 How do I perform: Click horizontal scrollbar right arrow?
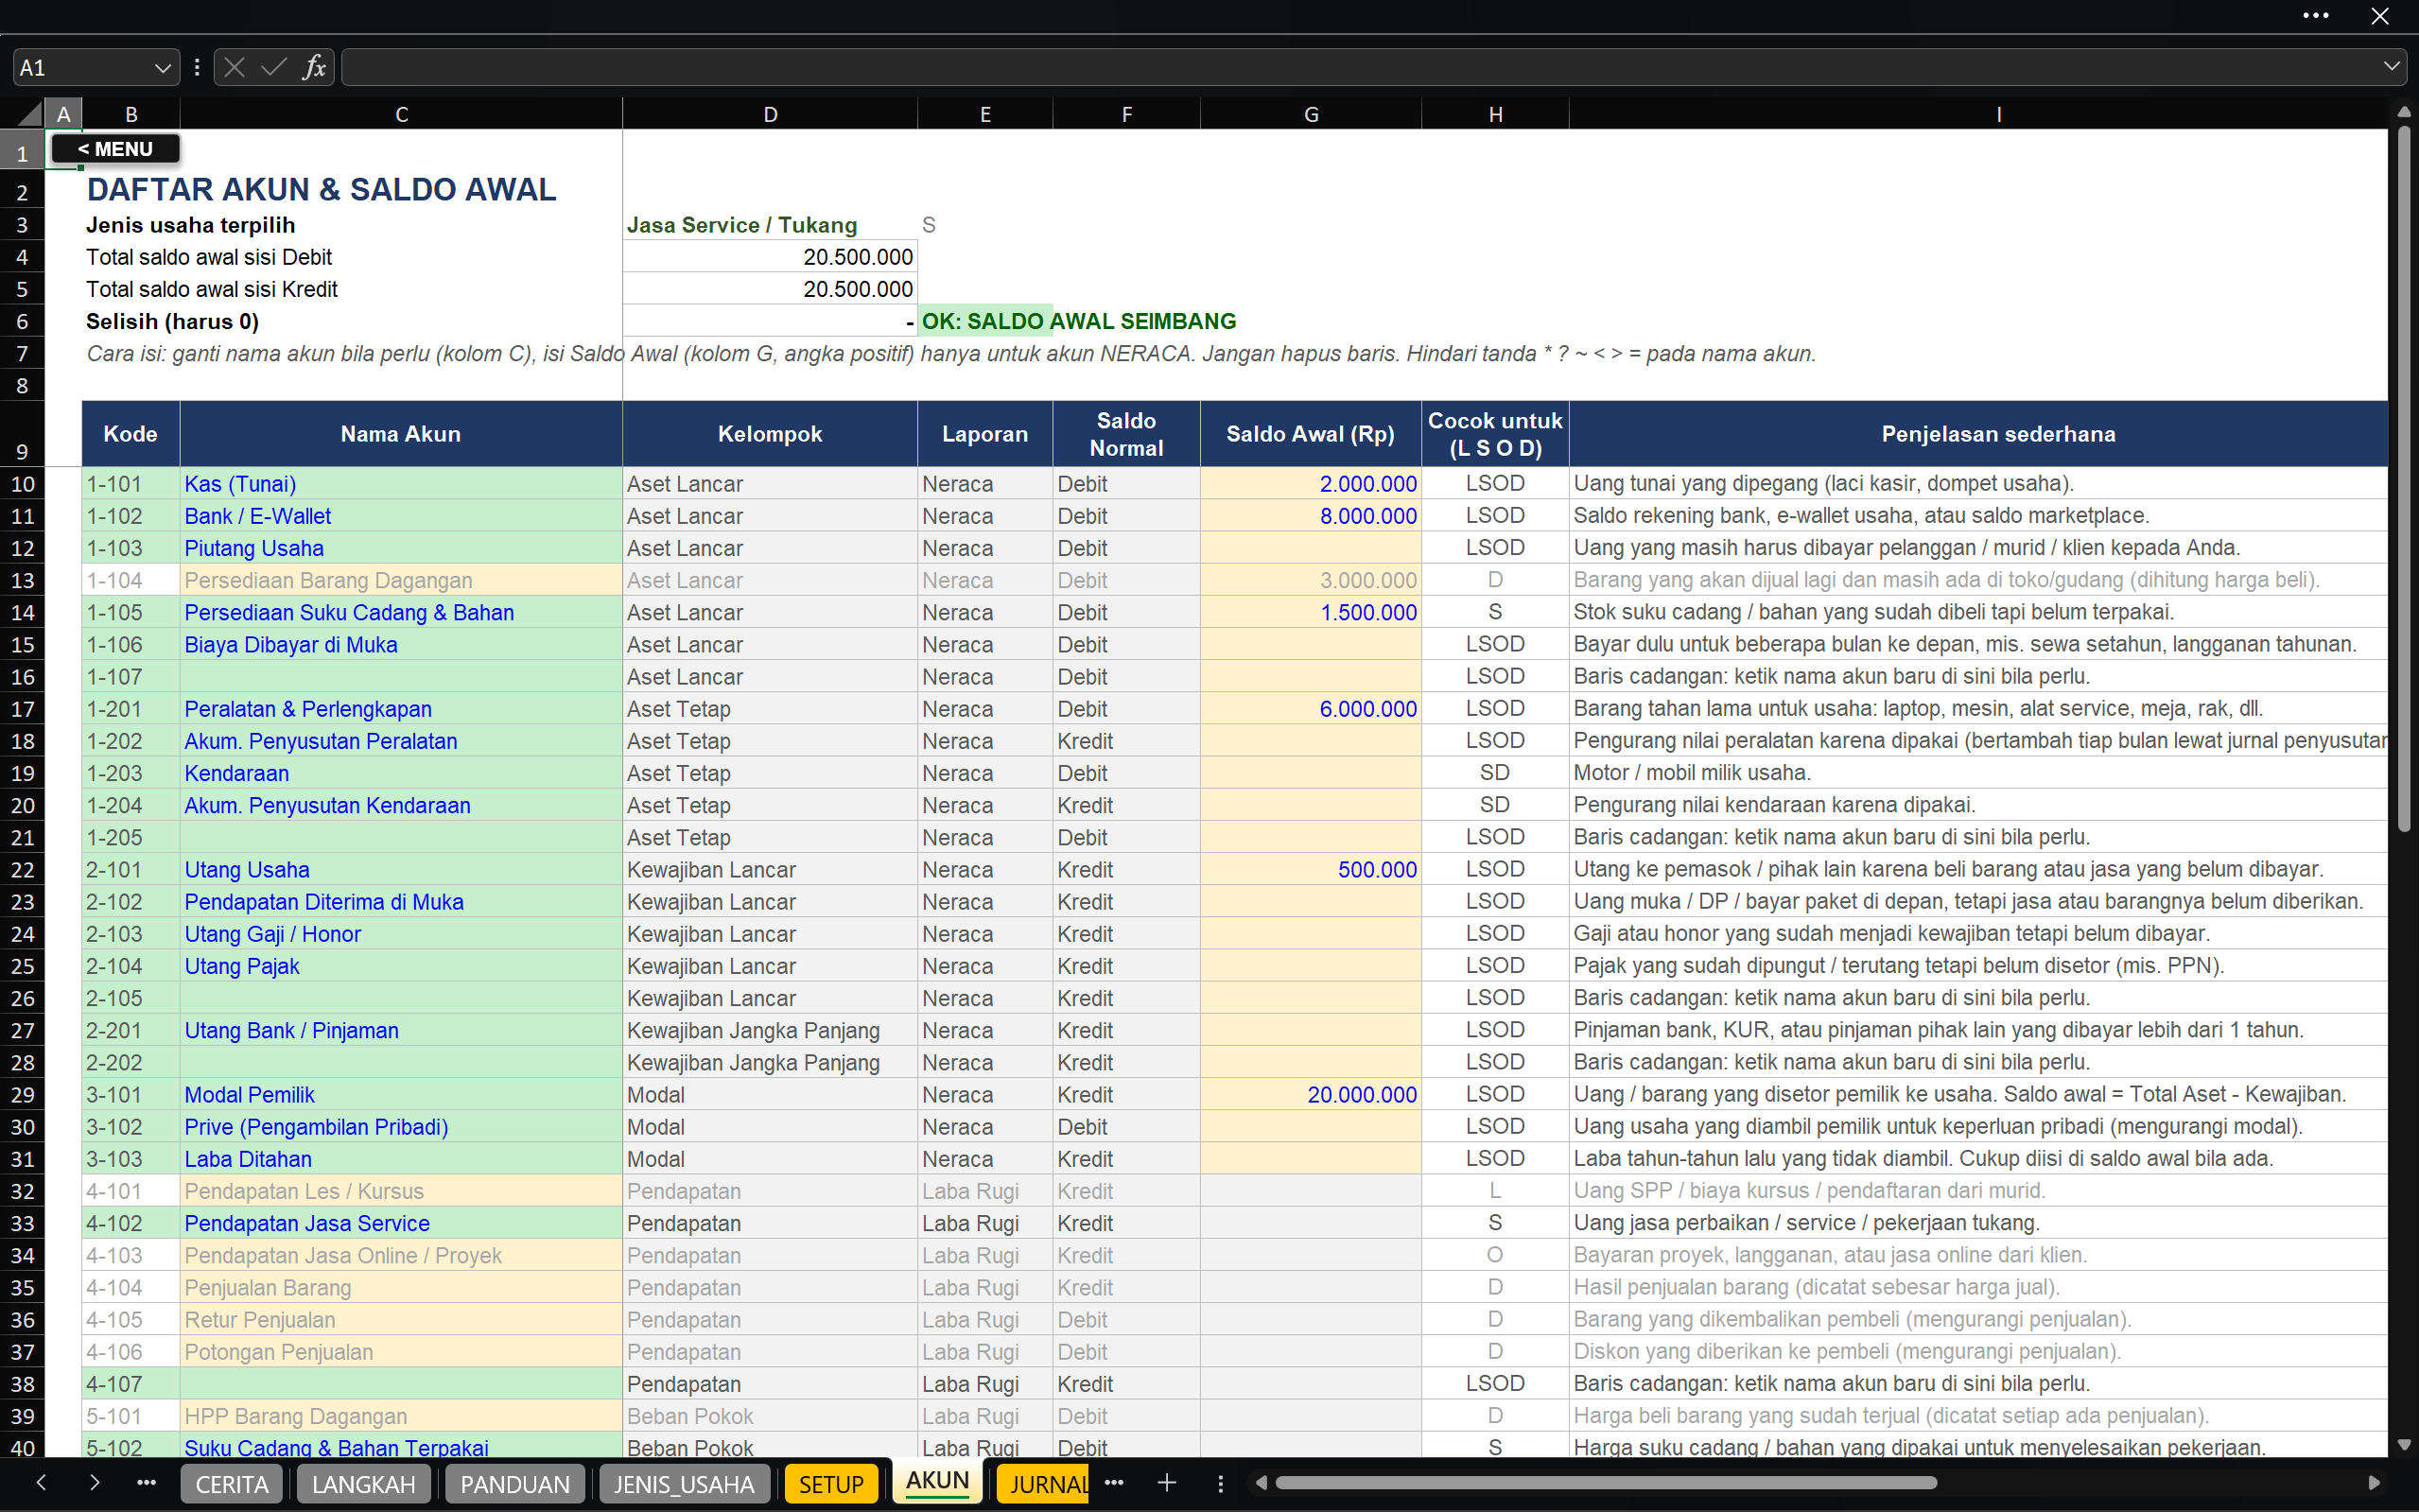click(2374, 1482)
